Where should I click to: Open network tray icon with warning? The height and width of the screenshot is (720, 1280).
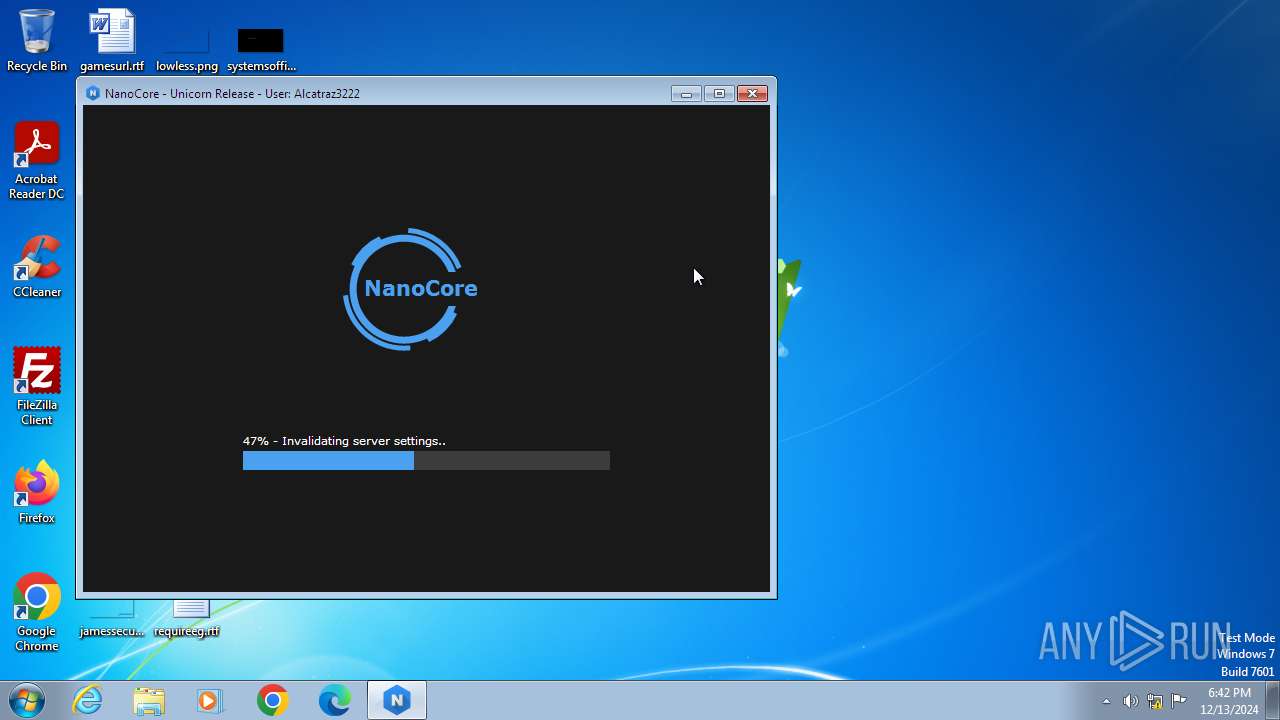1154,701
